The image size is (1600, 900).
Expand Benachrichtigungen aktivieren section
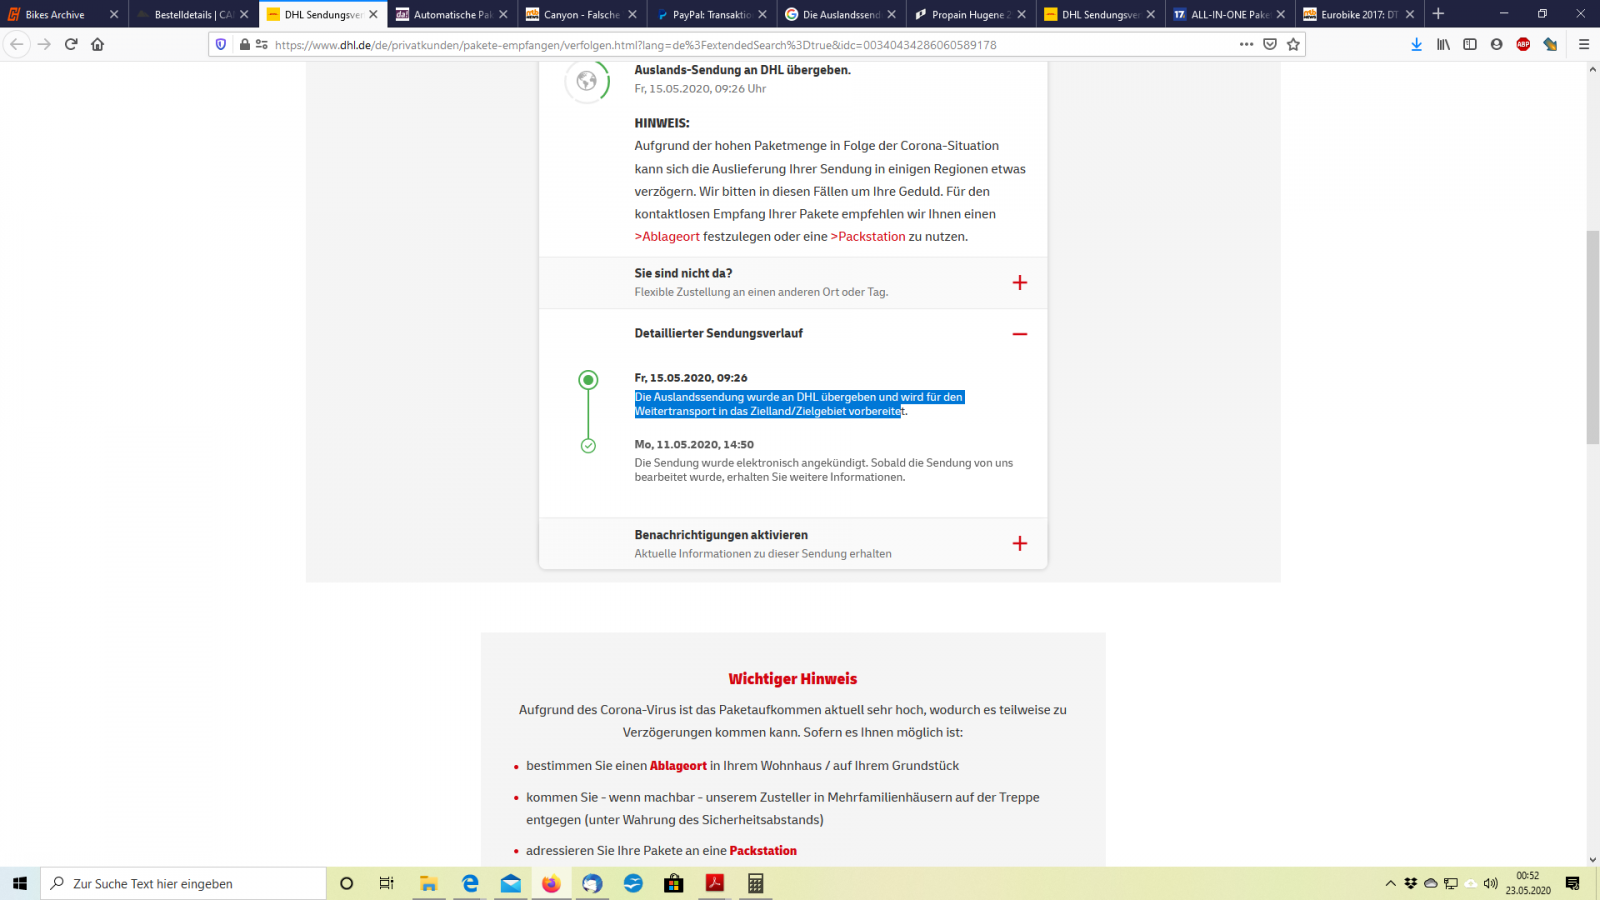point(1019,543)
